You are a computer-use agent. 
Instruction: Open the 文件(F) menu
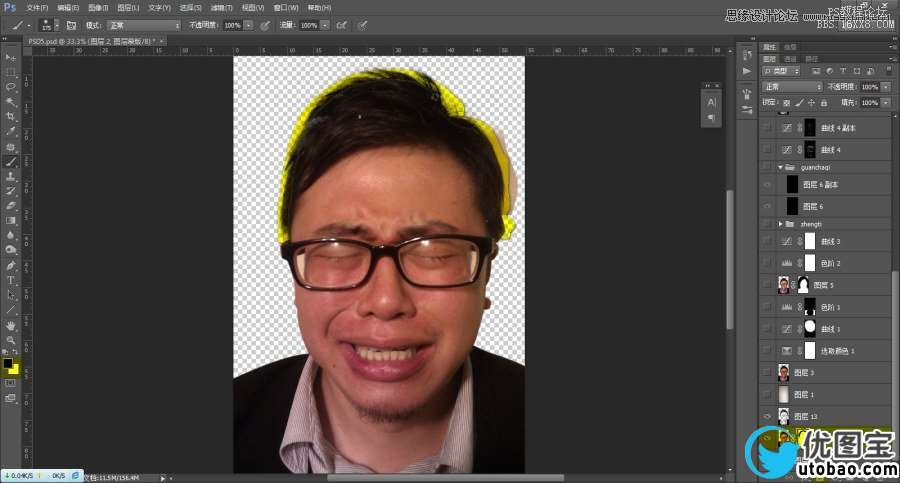coord(37,8)
